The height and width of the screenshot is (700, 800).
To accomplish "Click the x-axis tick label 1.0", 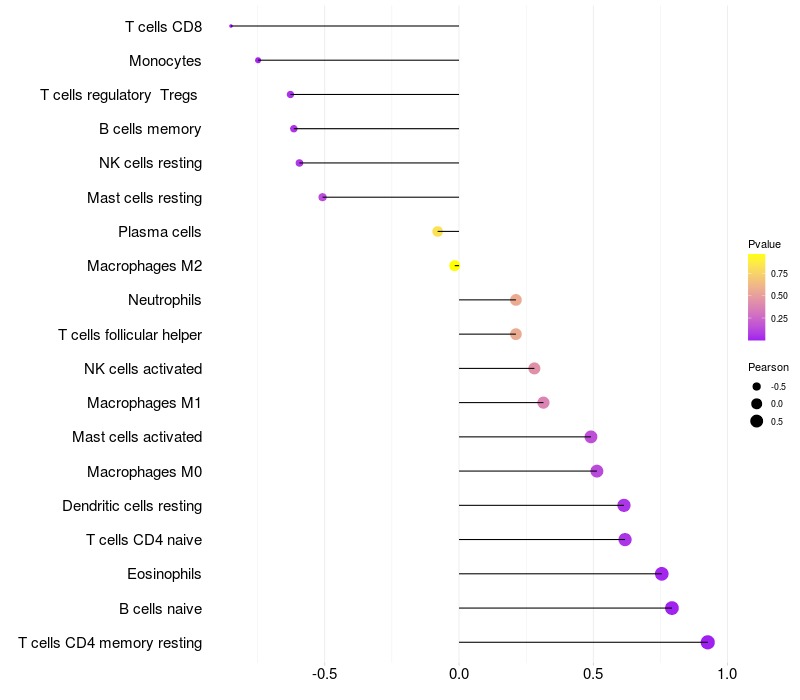I will click(727, 674).
